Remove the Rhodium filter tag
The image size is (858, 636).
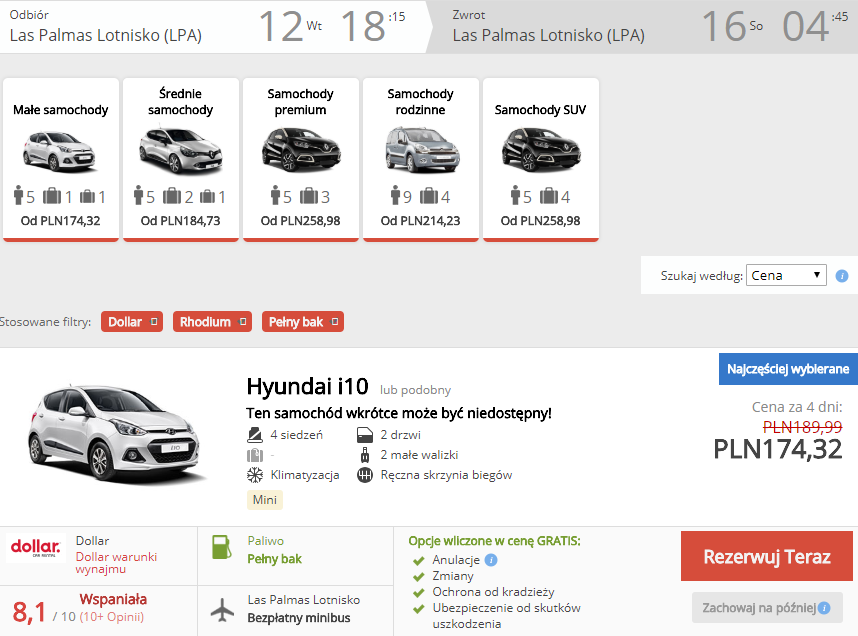coord(242,322)
